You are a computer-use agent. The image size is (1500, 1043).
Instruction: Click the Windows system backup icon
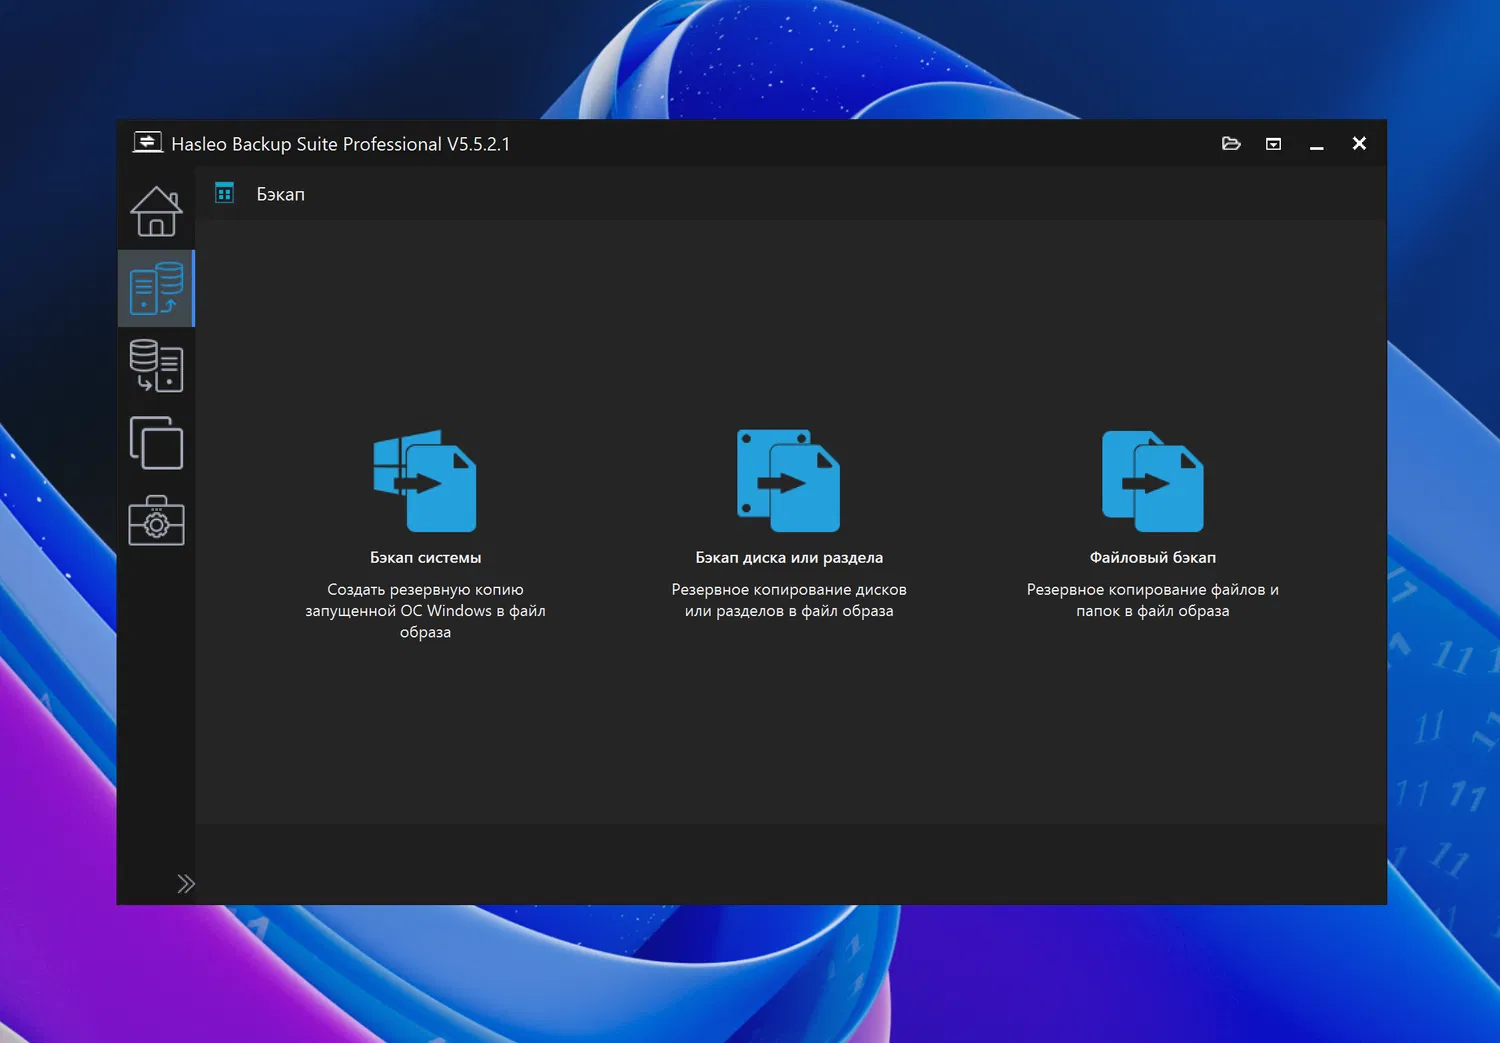(425, 481)
